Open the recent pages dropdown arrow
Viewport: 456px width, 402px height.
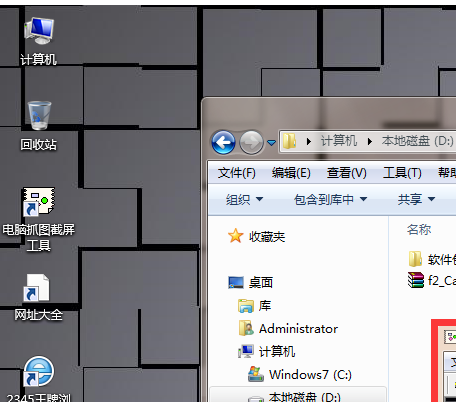tap(271, 143)
